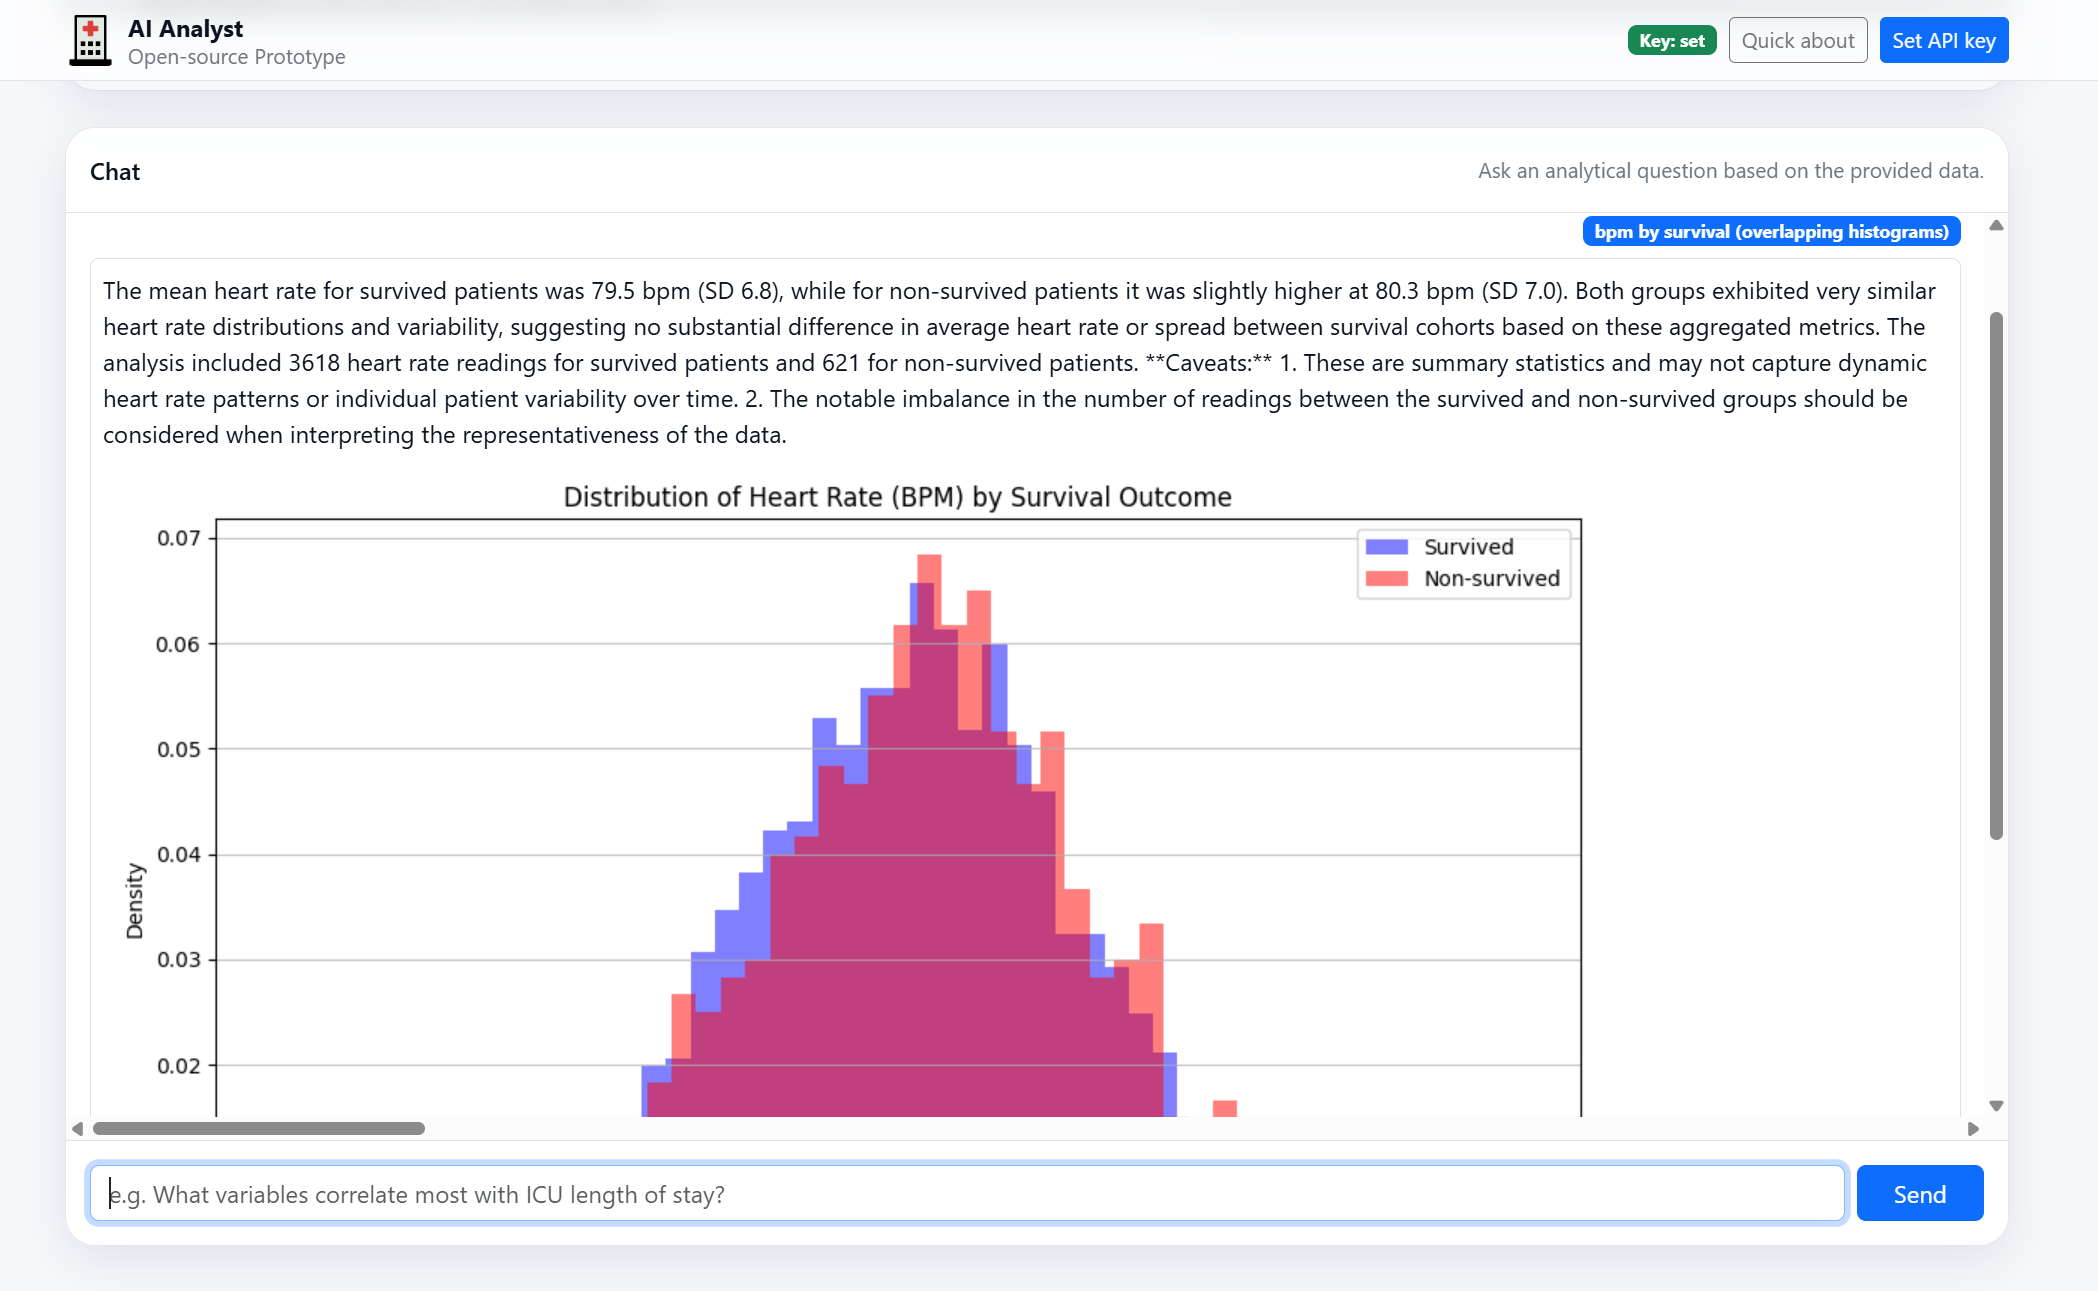The height and width of the screenshot is (1291, 2098).
Task: Click the scroll up arrow in chat
Action: [x=1996, y=225]
